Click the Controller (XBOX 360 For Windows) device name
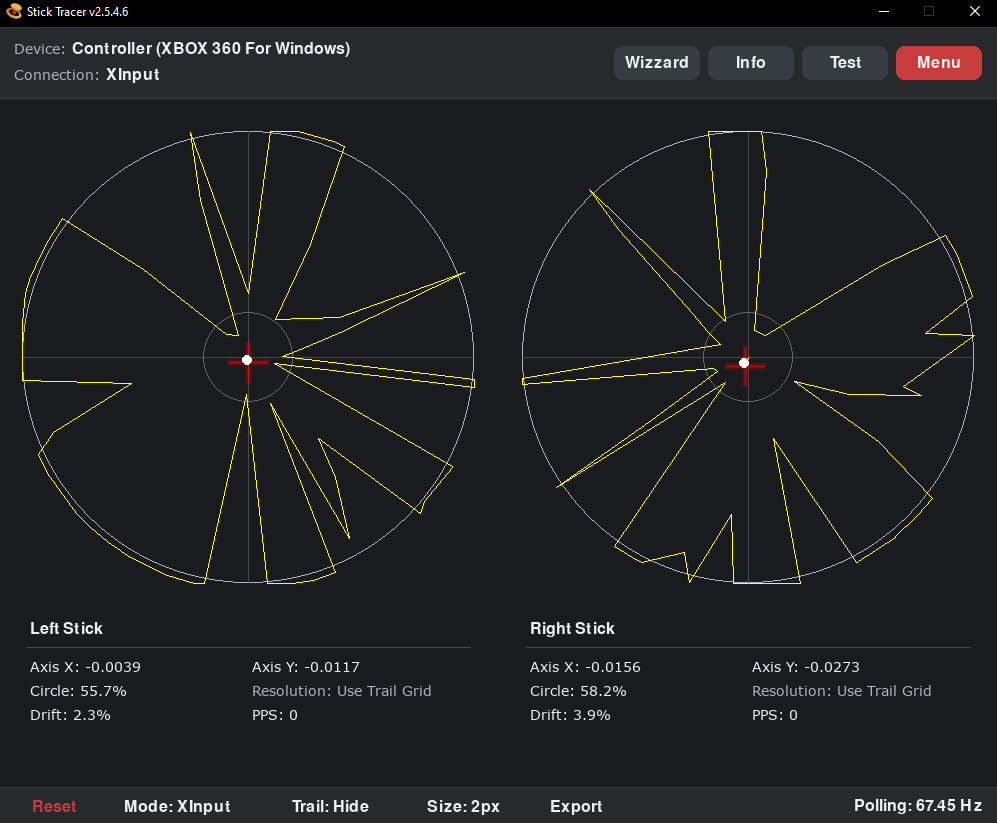The image size is (997, 823). [211, 48]
